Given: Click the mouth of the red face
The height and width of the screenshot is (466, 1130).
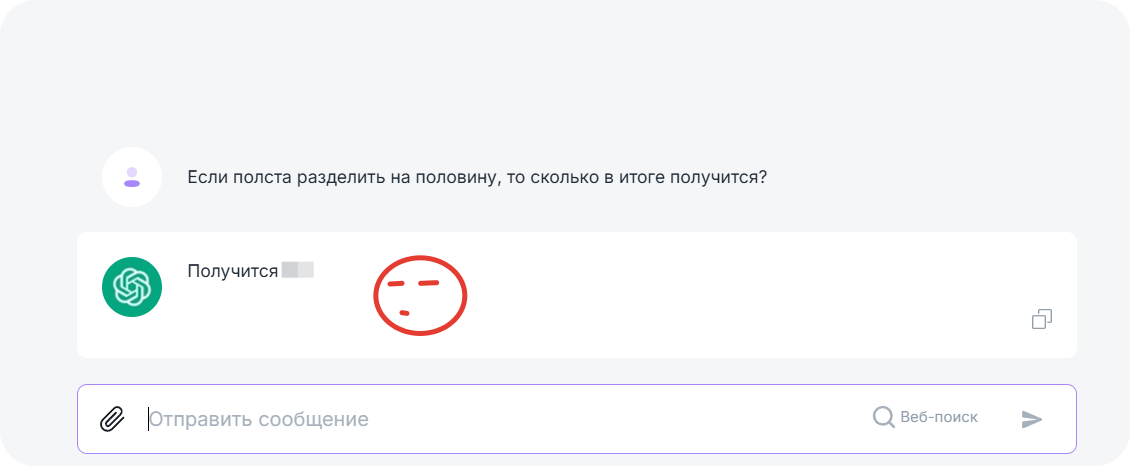Looking at the screenshot, I should [404, 314].
